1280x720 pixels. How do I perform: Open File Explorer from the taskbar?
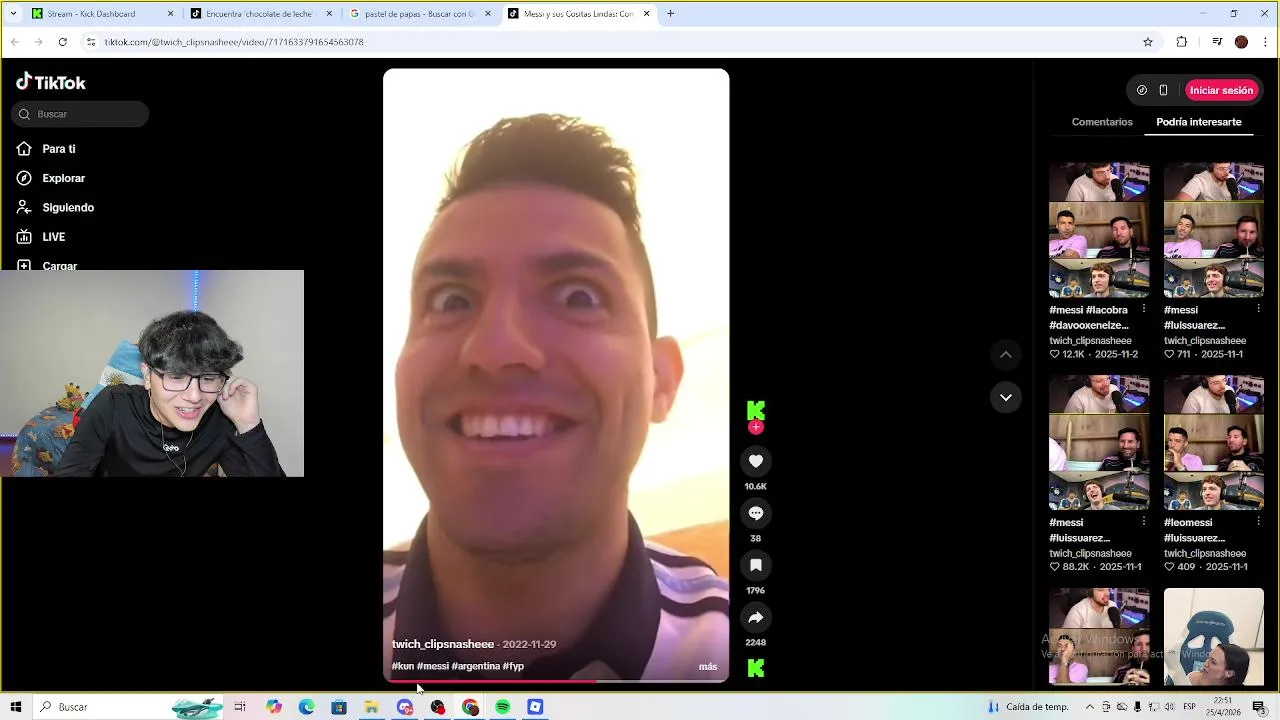(x=372, y=707)
